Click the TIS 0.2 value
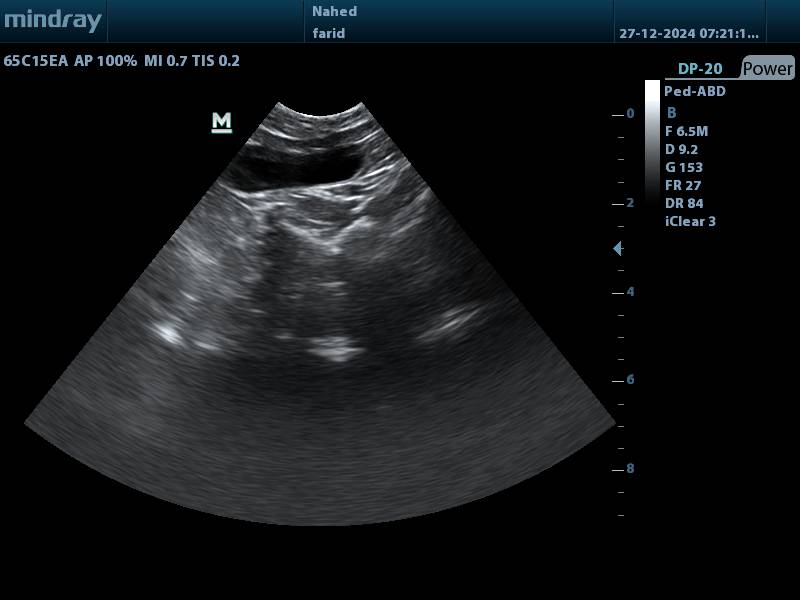Viewport: 800px width, 600px height. [x=216, y=61]
